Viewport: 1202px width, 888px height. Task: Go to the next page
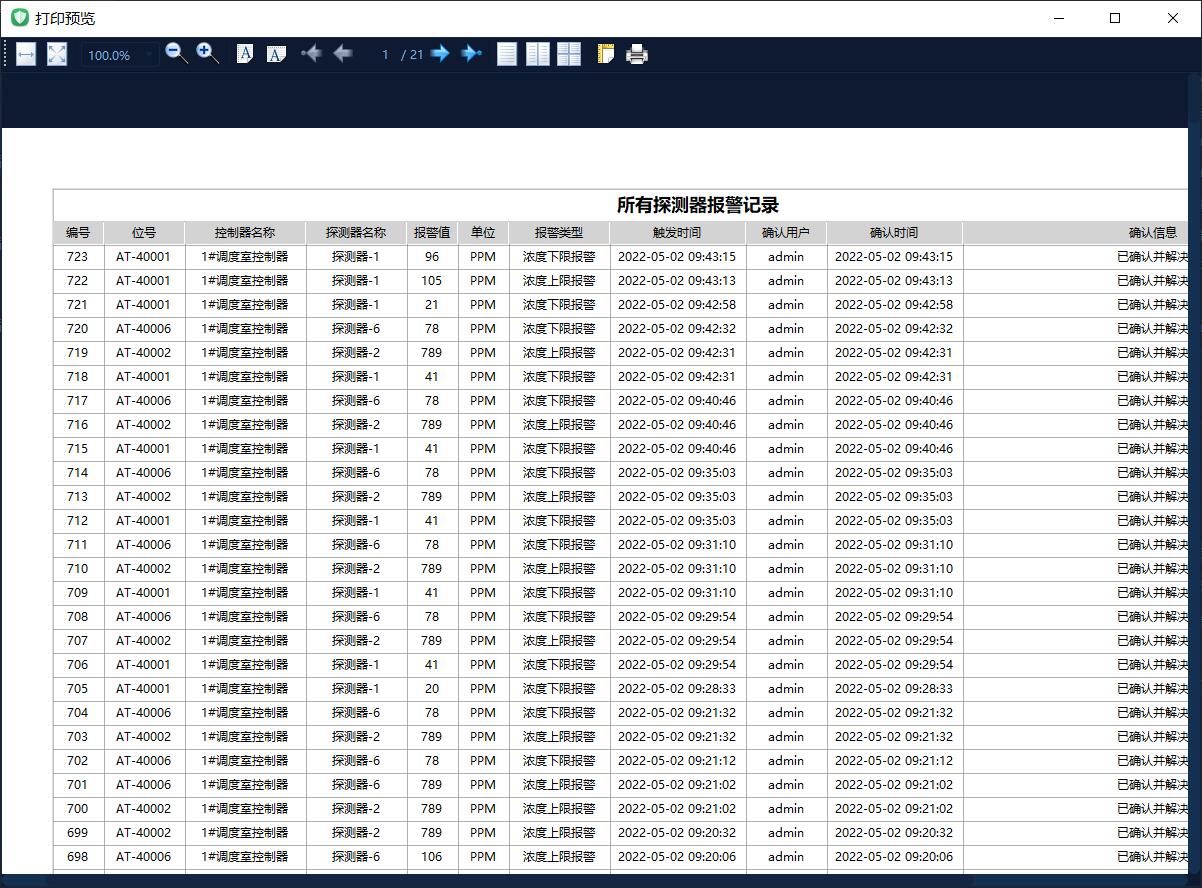440,54
